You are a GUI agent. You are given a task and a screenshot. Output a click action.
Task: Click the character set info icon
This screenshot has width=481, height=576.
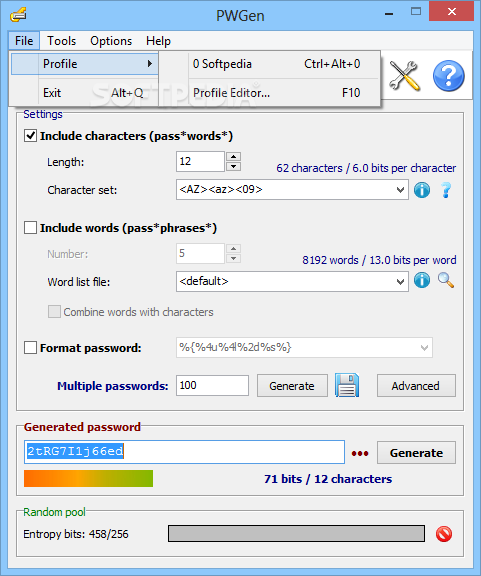click(422, 190)
